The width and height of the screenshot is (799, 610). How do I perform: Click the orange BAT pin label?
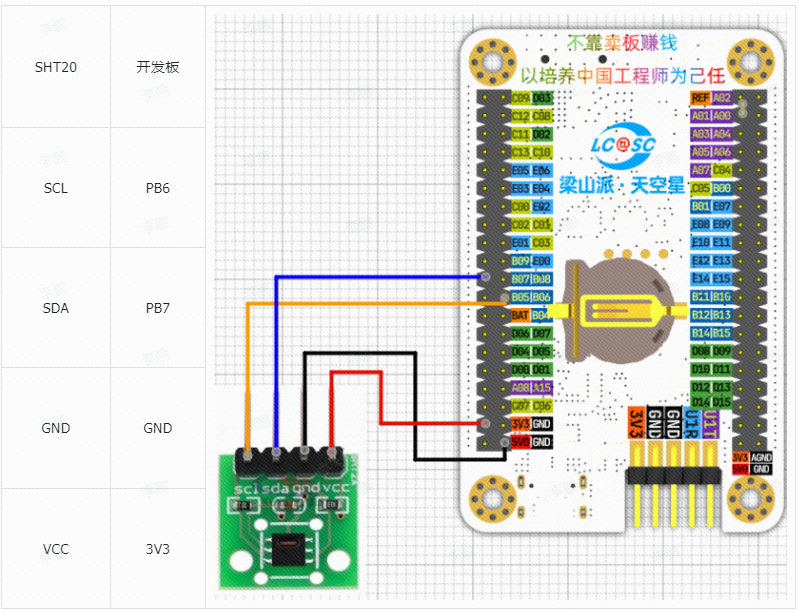[x=520, y=315]
